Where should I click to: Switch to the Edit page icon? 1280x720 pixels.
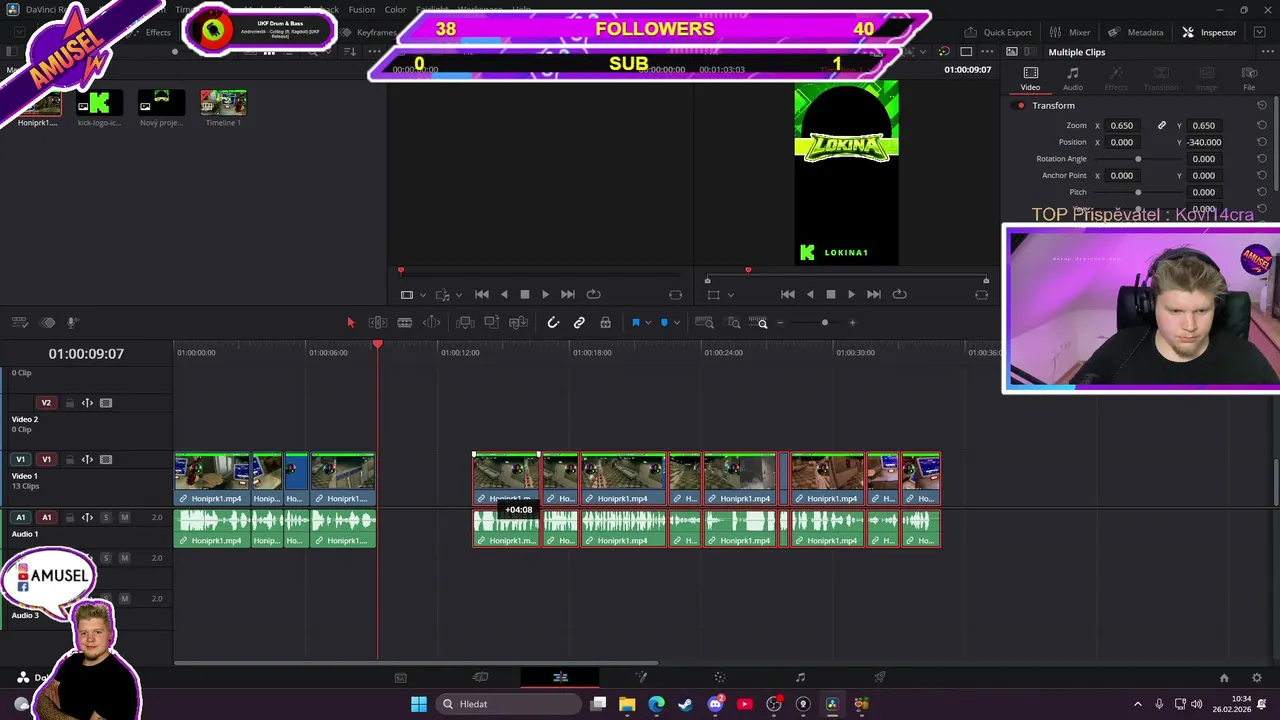560,677
